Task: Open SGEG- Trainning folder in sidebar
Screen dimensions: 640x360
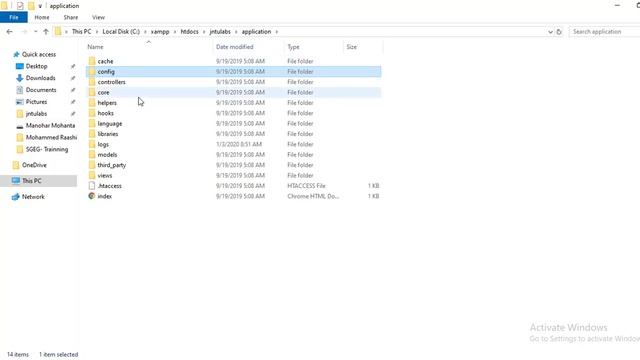Action: (x=47, y=149)
